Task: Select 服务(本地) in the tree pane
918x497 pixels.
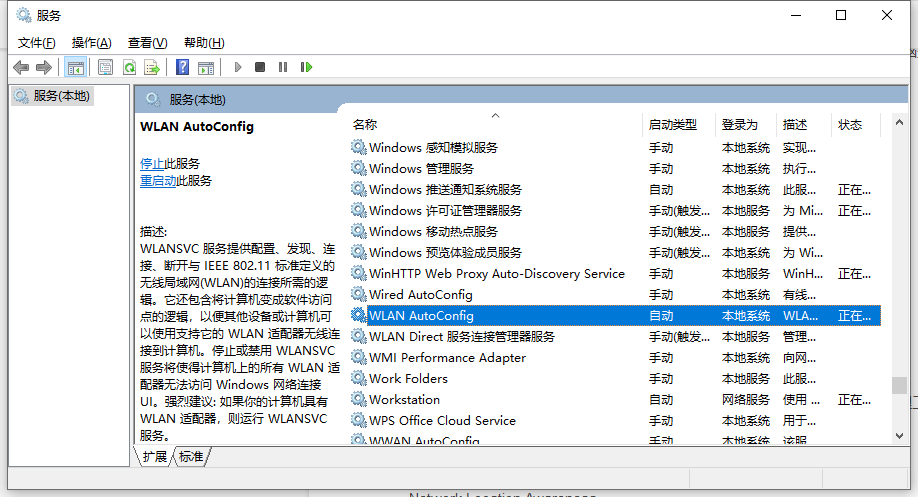Action: [53, 96]
